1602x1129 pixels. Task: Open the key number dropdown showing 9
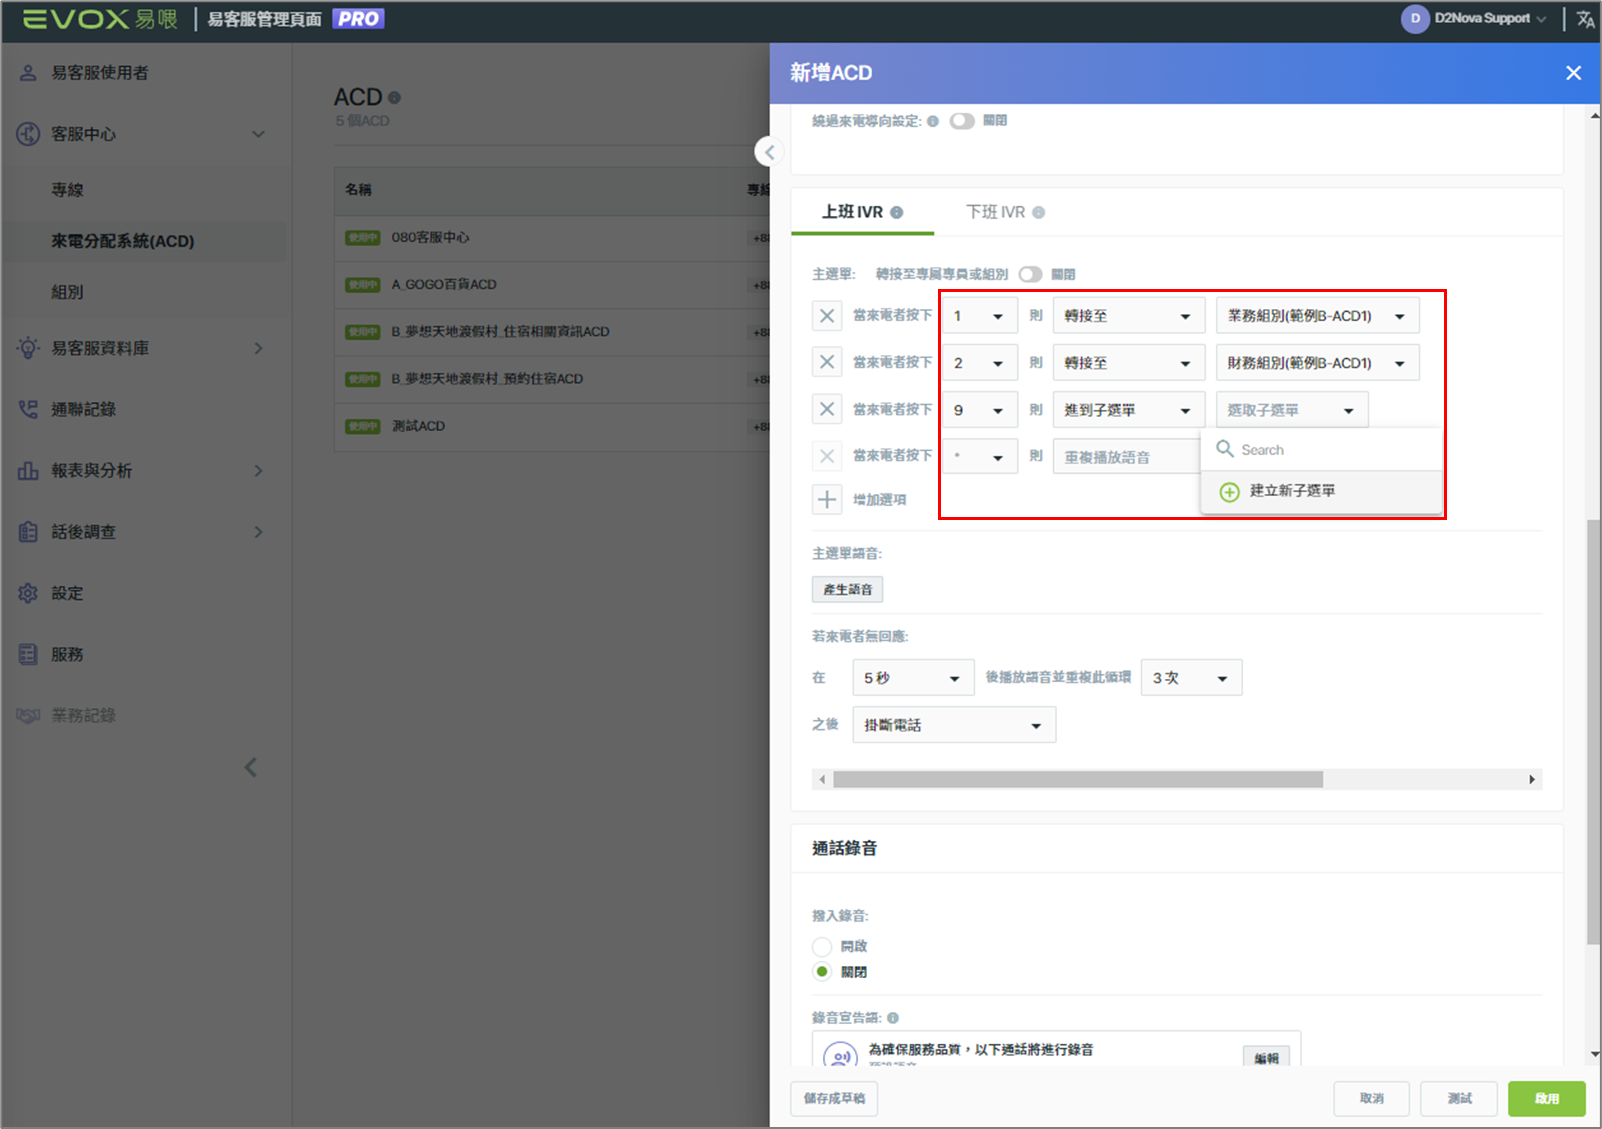979,410
